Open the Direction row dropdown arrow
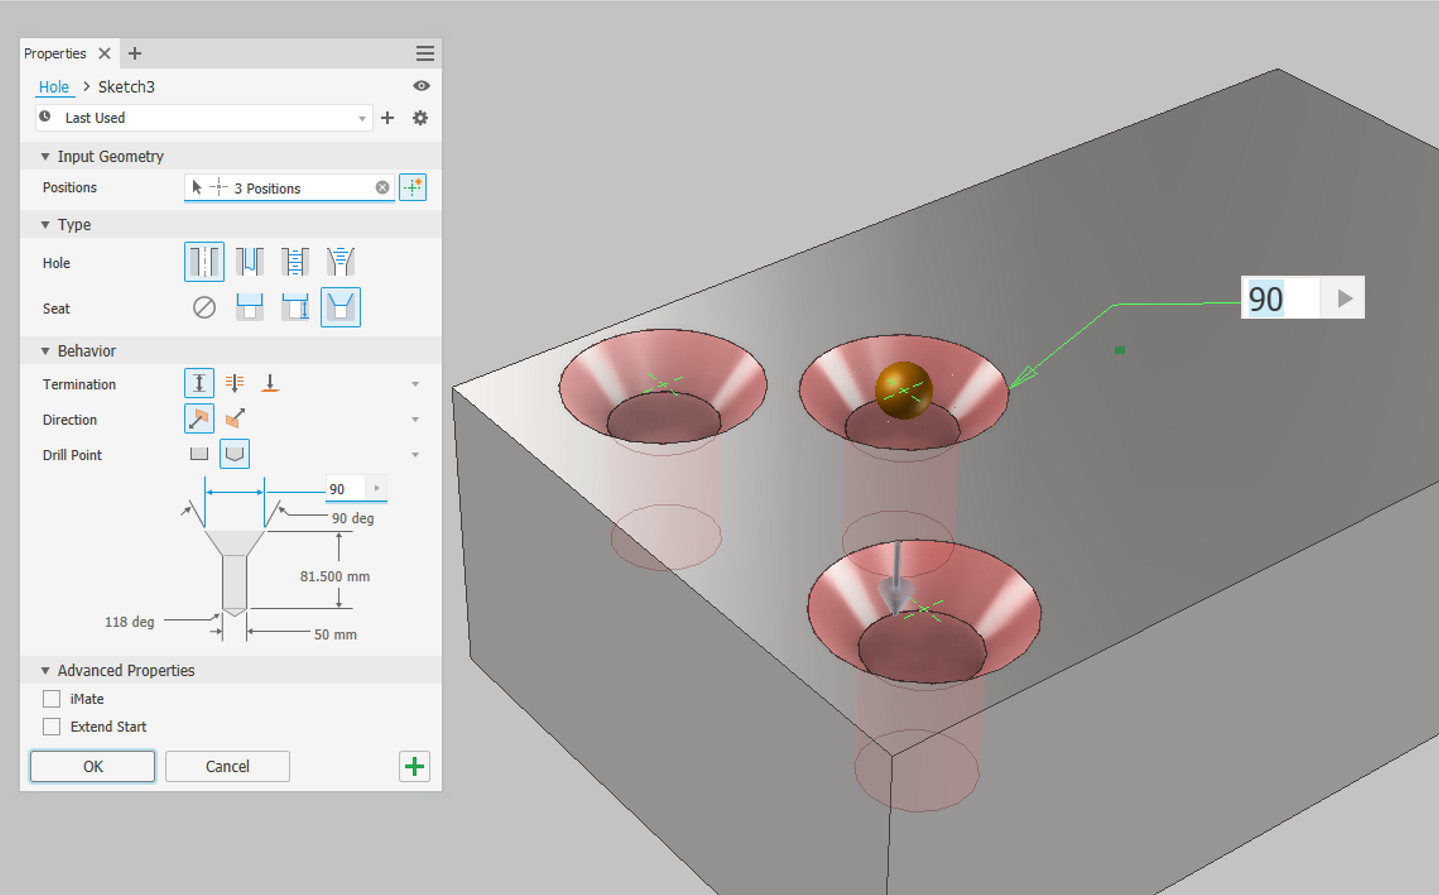This screenshot has width=1439, height=895. (x=415, y=420)
